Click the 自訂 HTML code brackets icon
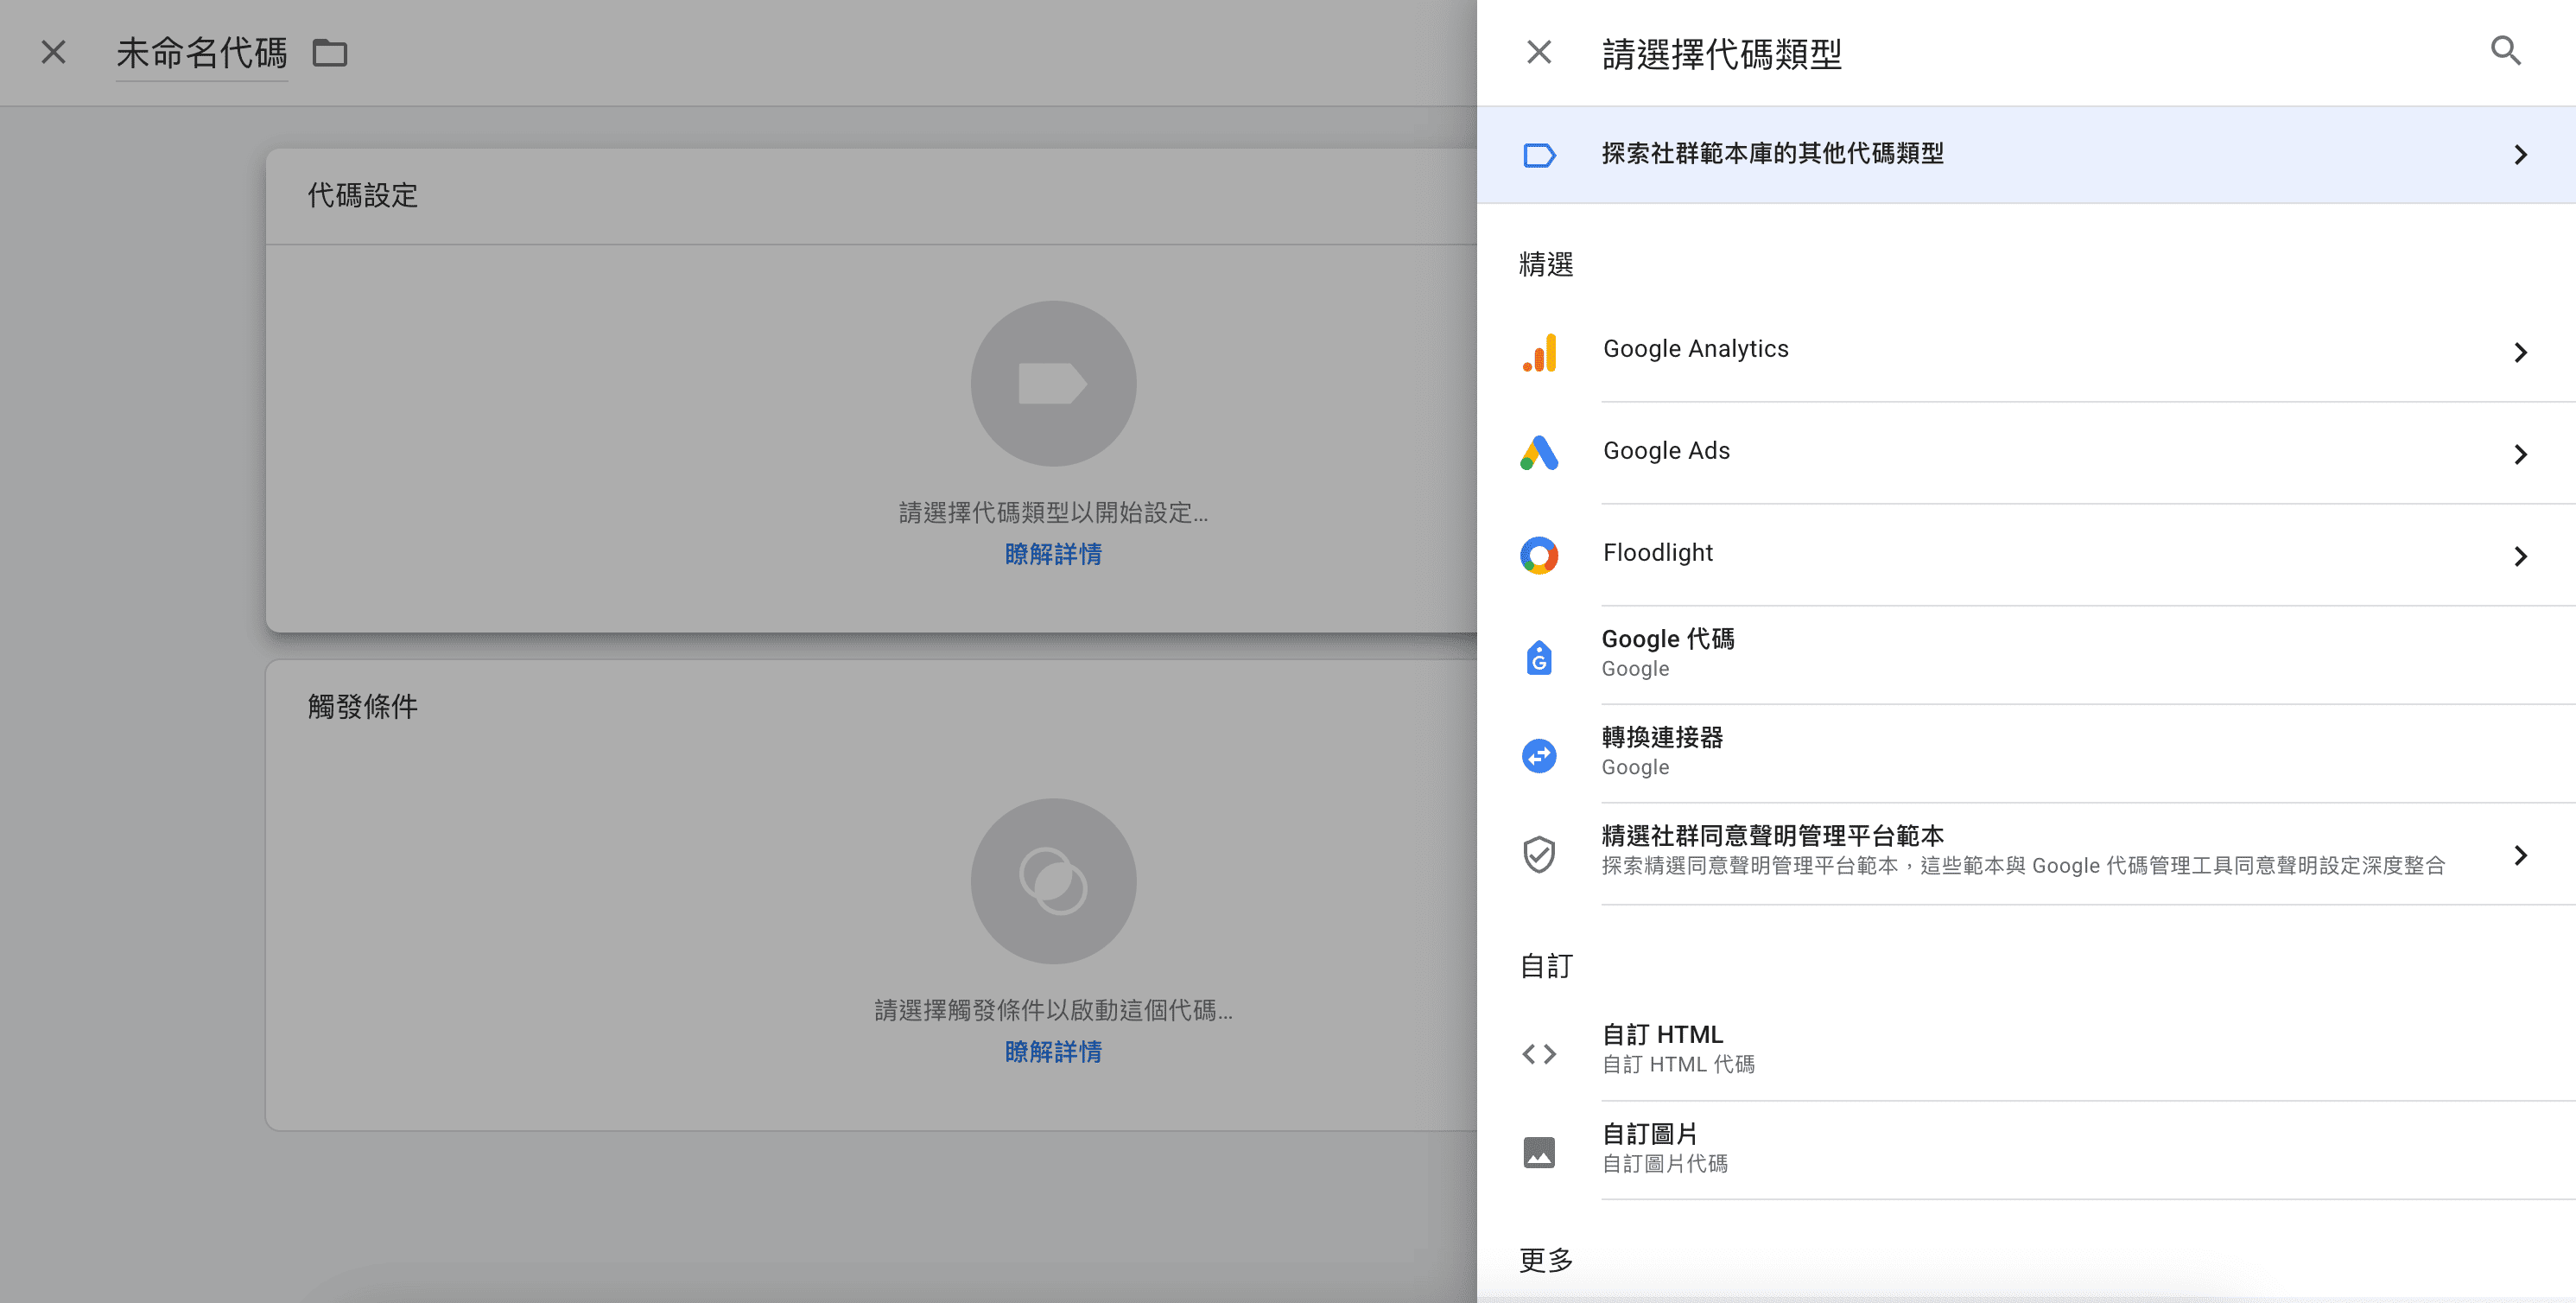 click(x=1539, y=1053)
